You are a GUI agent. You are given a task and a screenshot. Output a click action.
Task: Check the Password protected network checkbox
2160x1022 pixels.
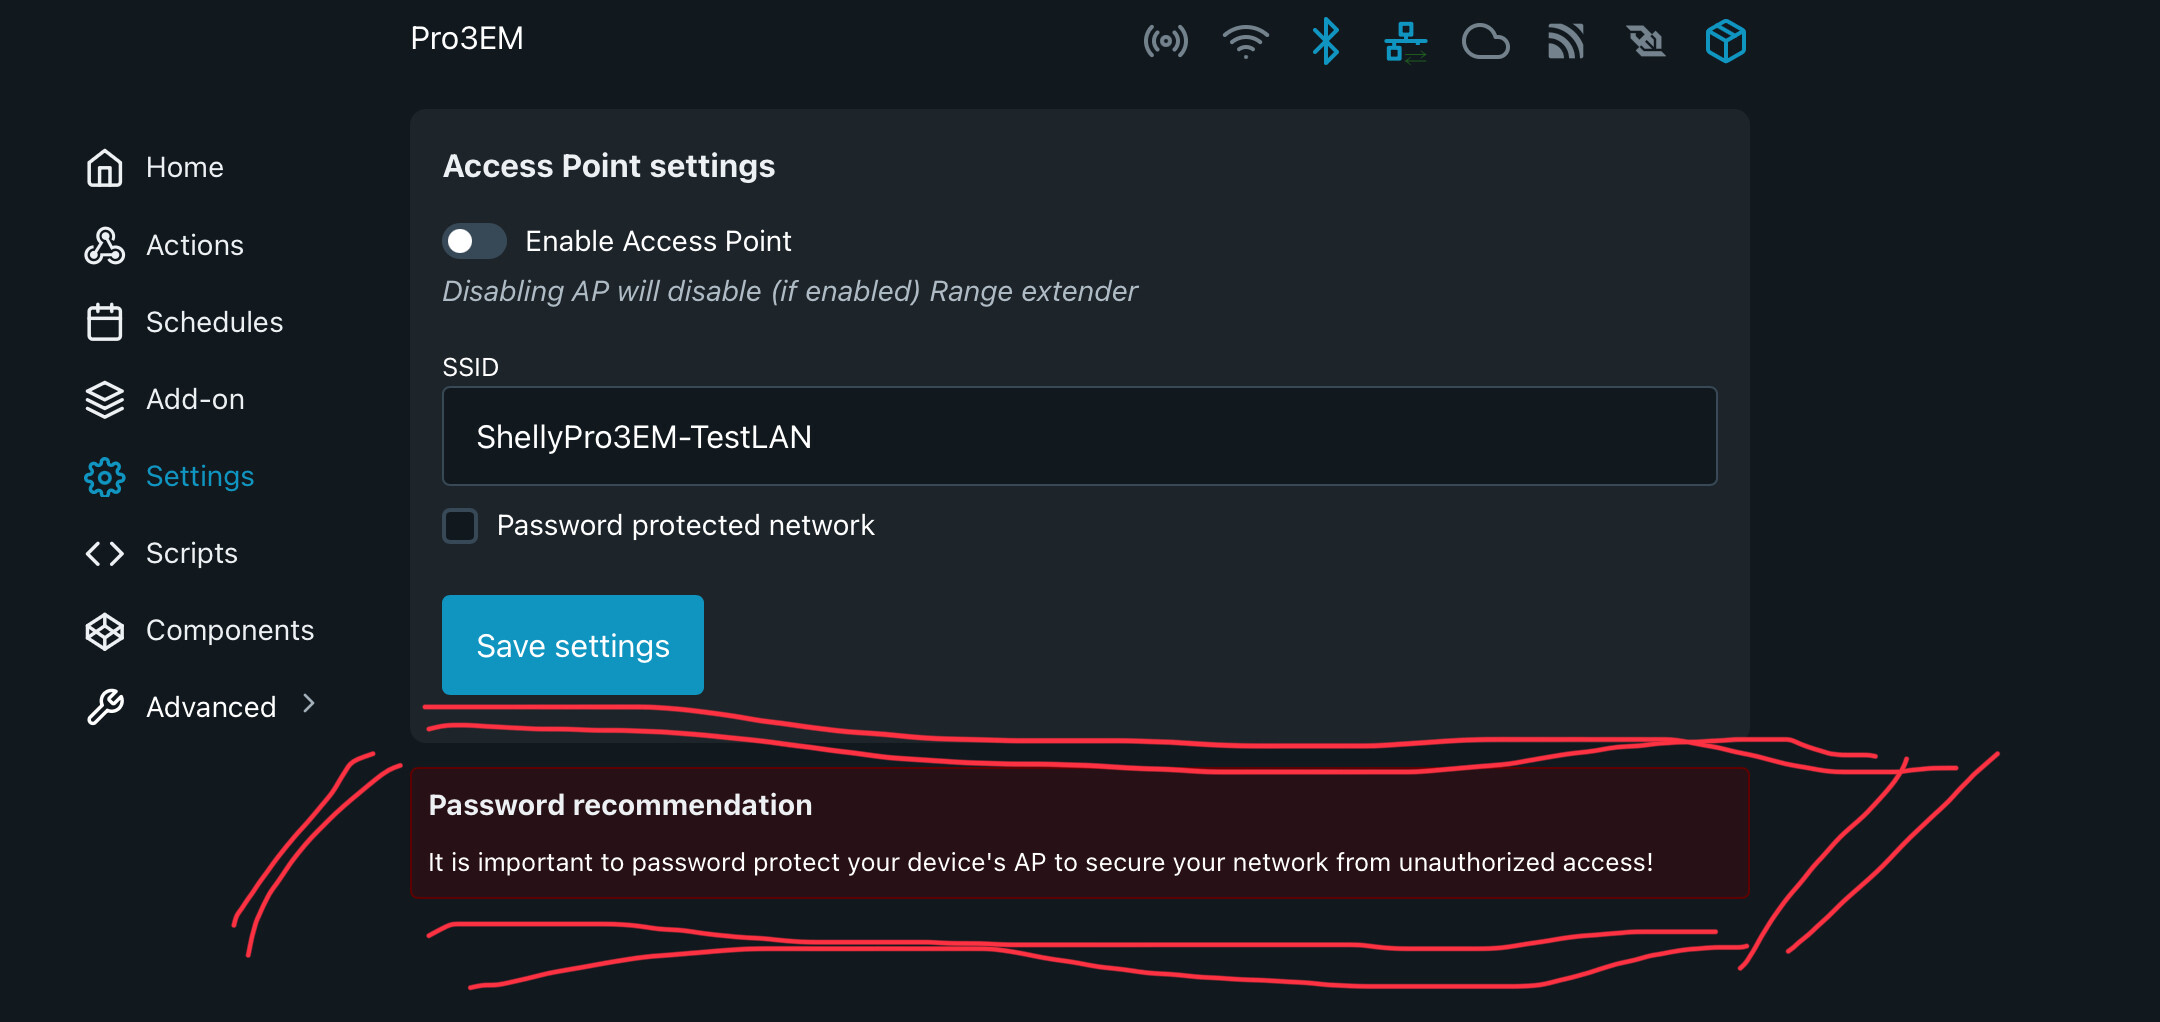(460, 525)
